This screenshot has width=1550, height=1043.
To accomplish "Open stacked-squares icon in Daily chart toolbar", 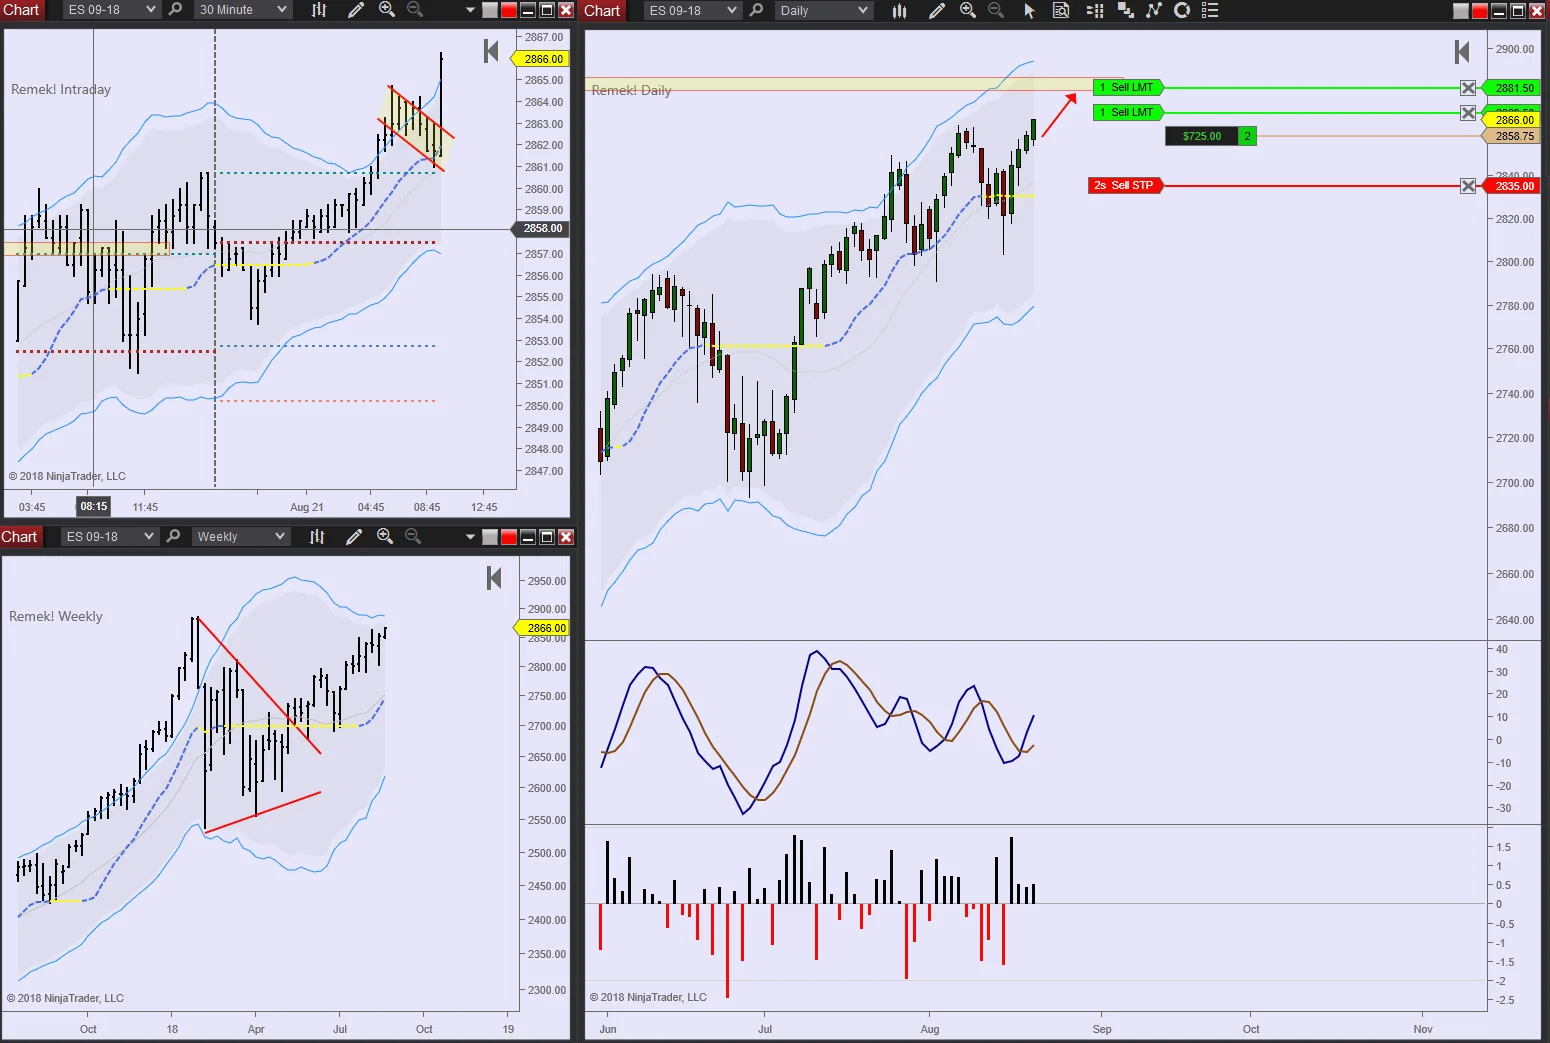I will 1125,10.
